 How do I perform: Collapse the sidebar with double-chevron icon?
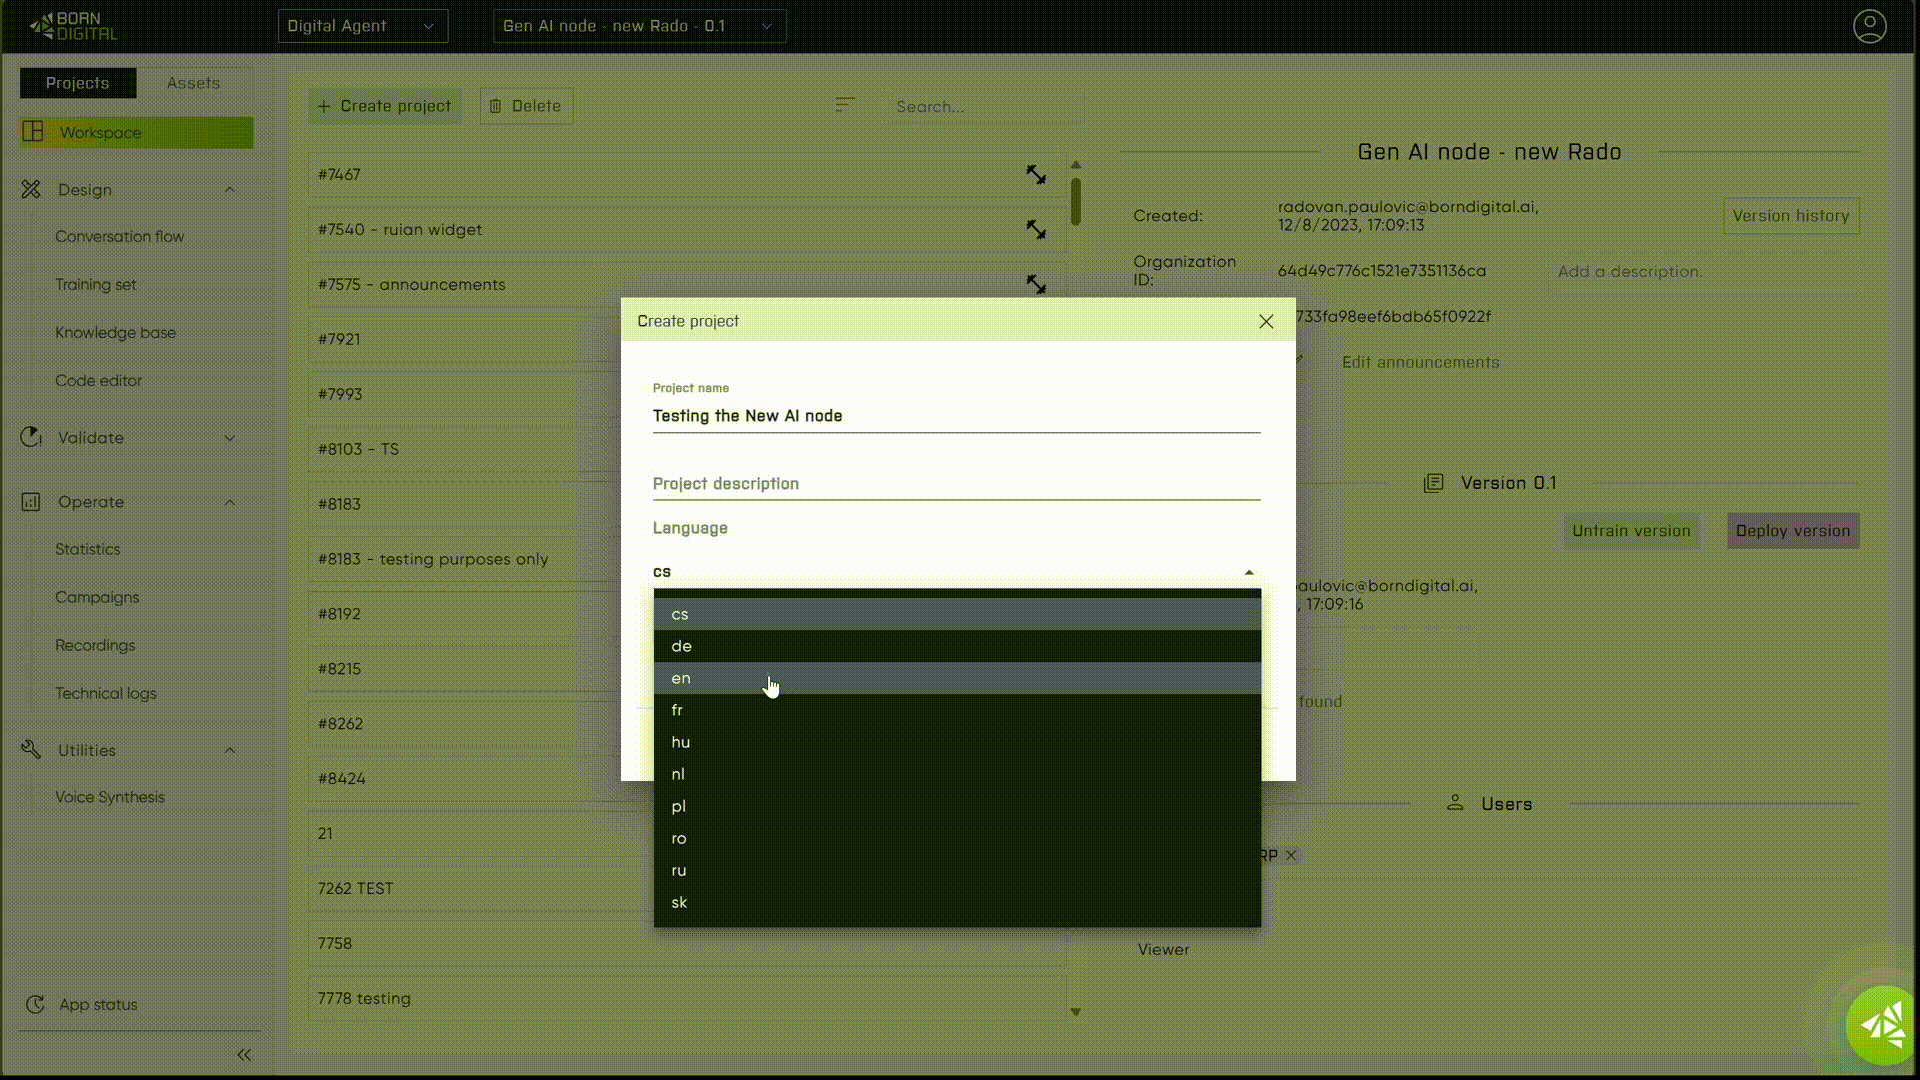(244, 1055)
